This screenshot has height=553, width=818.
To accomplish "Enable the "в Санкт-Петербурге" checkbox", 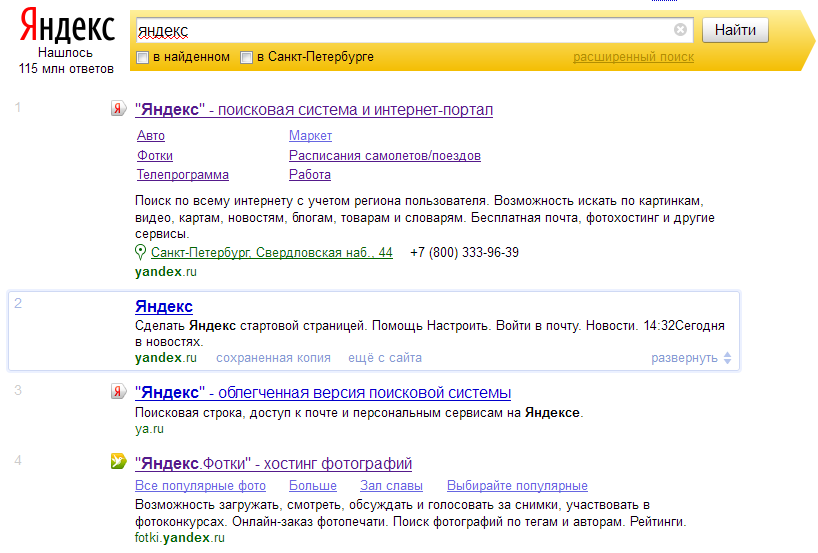I will [246, 57].
